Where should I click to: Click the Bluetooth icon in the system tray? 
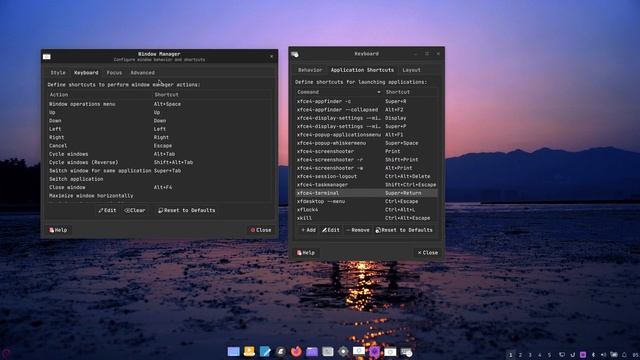pos(593,355)
